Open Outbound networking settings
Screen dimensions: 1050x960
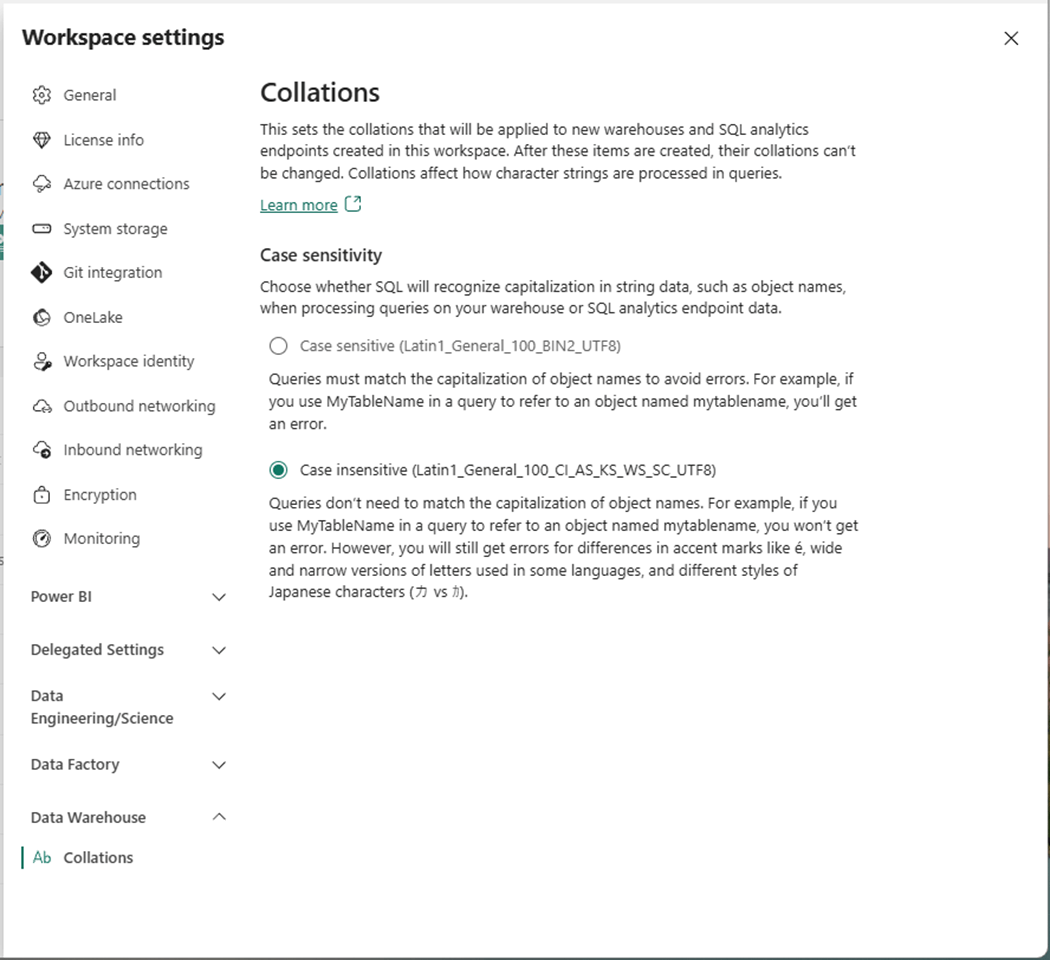pyautogui.click(x=139, y=406)
